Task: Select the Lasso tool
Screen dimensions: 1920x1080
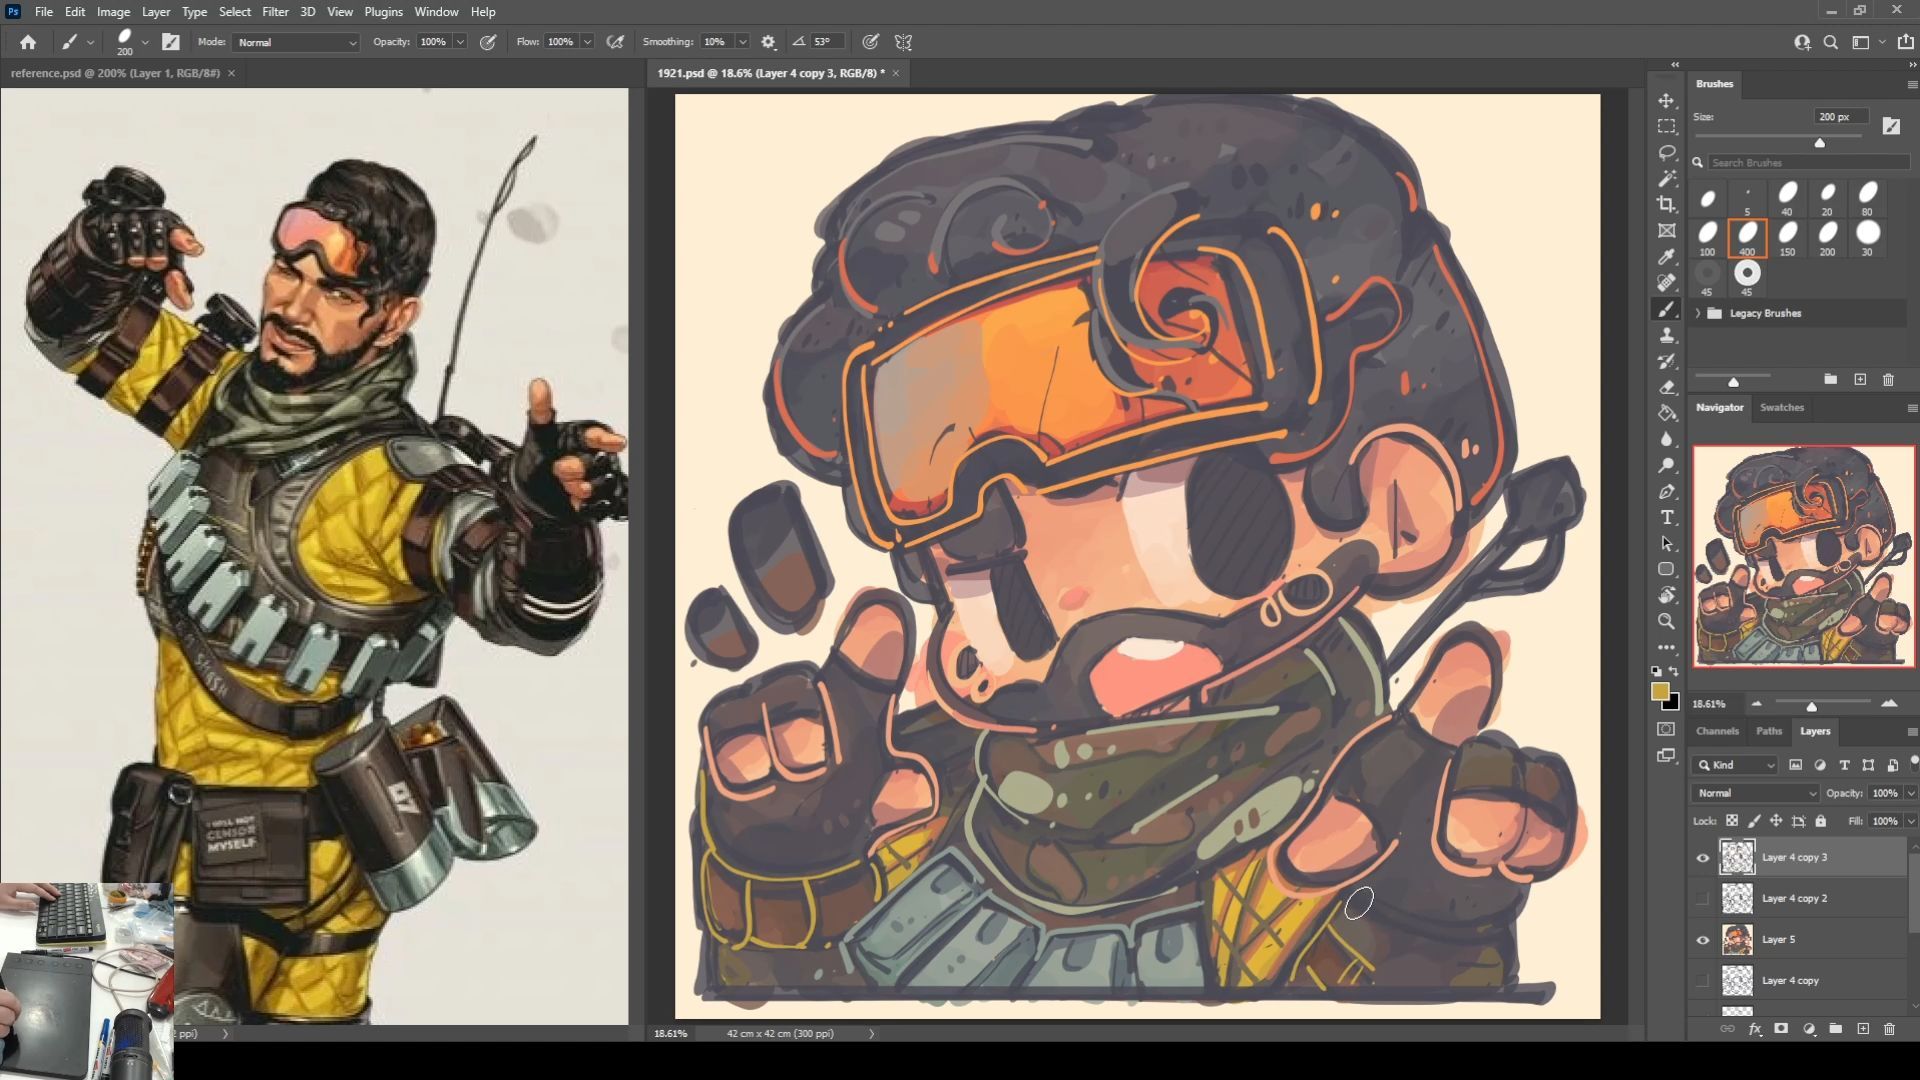Action: tap(1666, 153)
